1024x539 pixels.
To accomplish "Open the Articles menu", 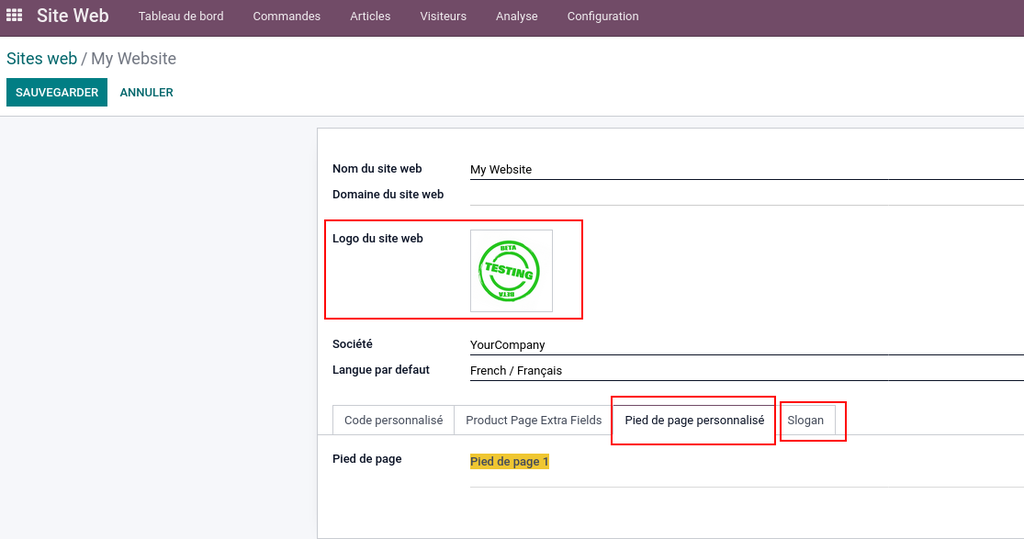I will coord(370,16).
